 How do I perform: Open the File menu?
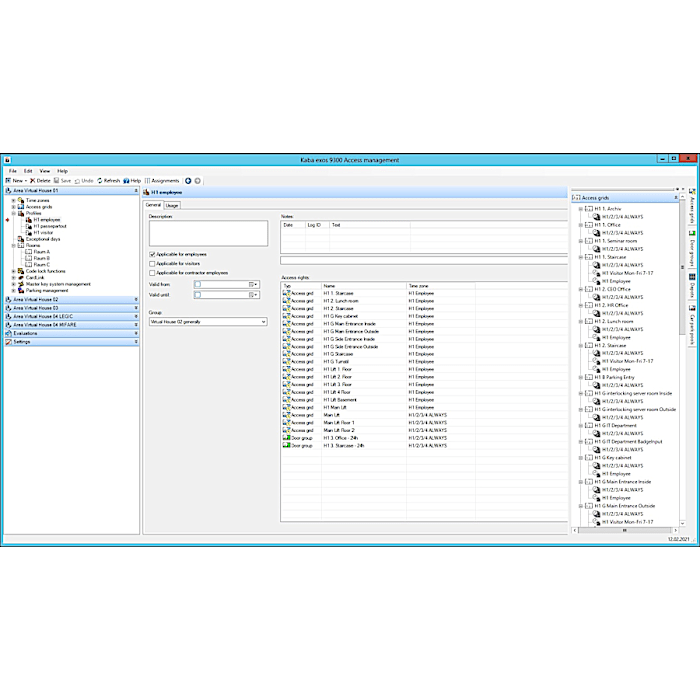(x=13, y=171)
